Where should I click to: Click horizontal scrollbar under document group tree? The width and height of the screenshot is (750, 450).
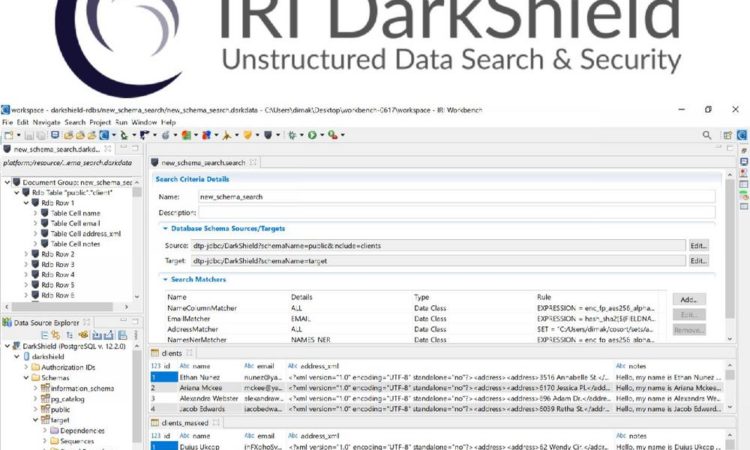tap(62, 307)
